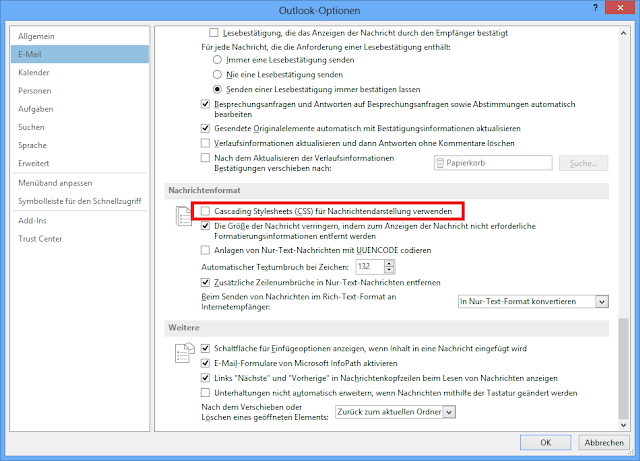Open the help question mark
This screenshot has width=640, height=461.
coord(596,8)
